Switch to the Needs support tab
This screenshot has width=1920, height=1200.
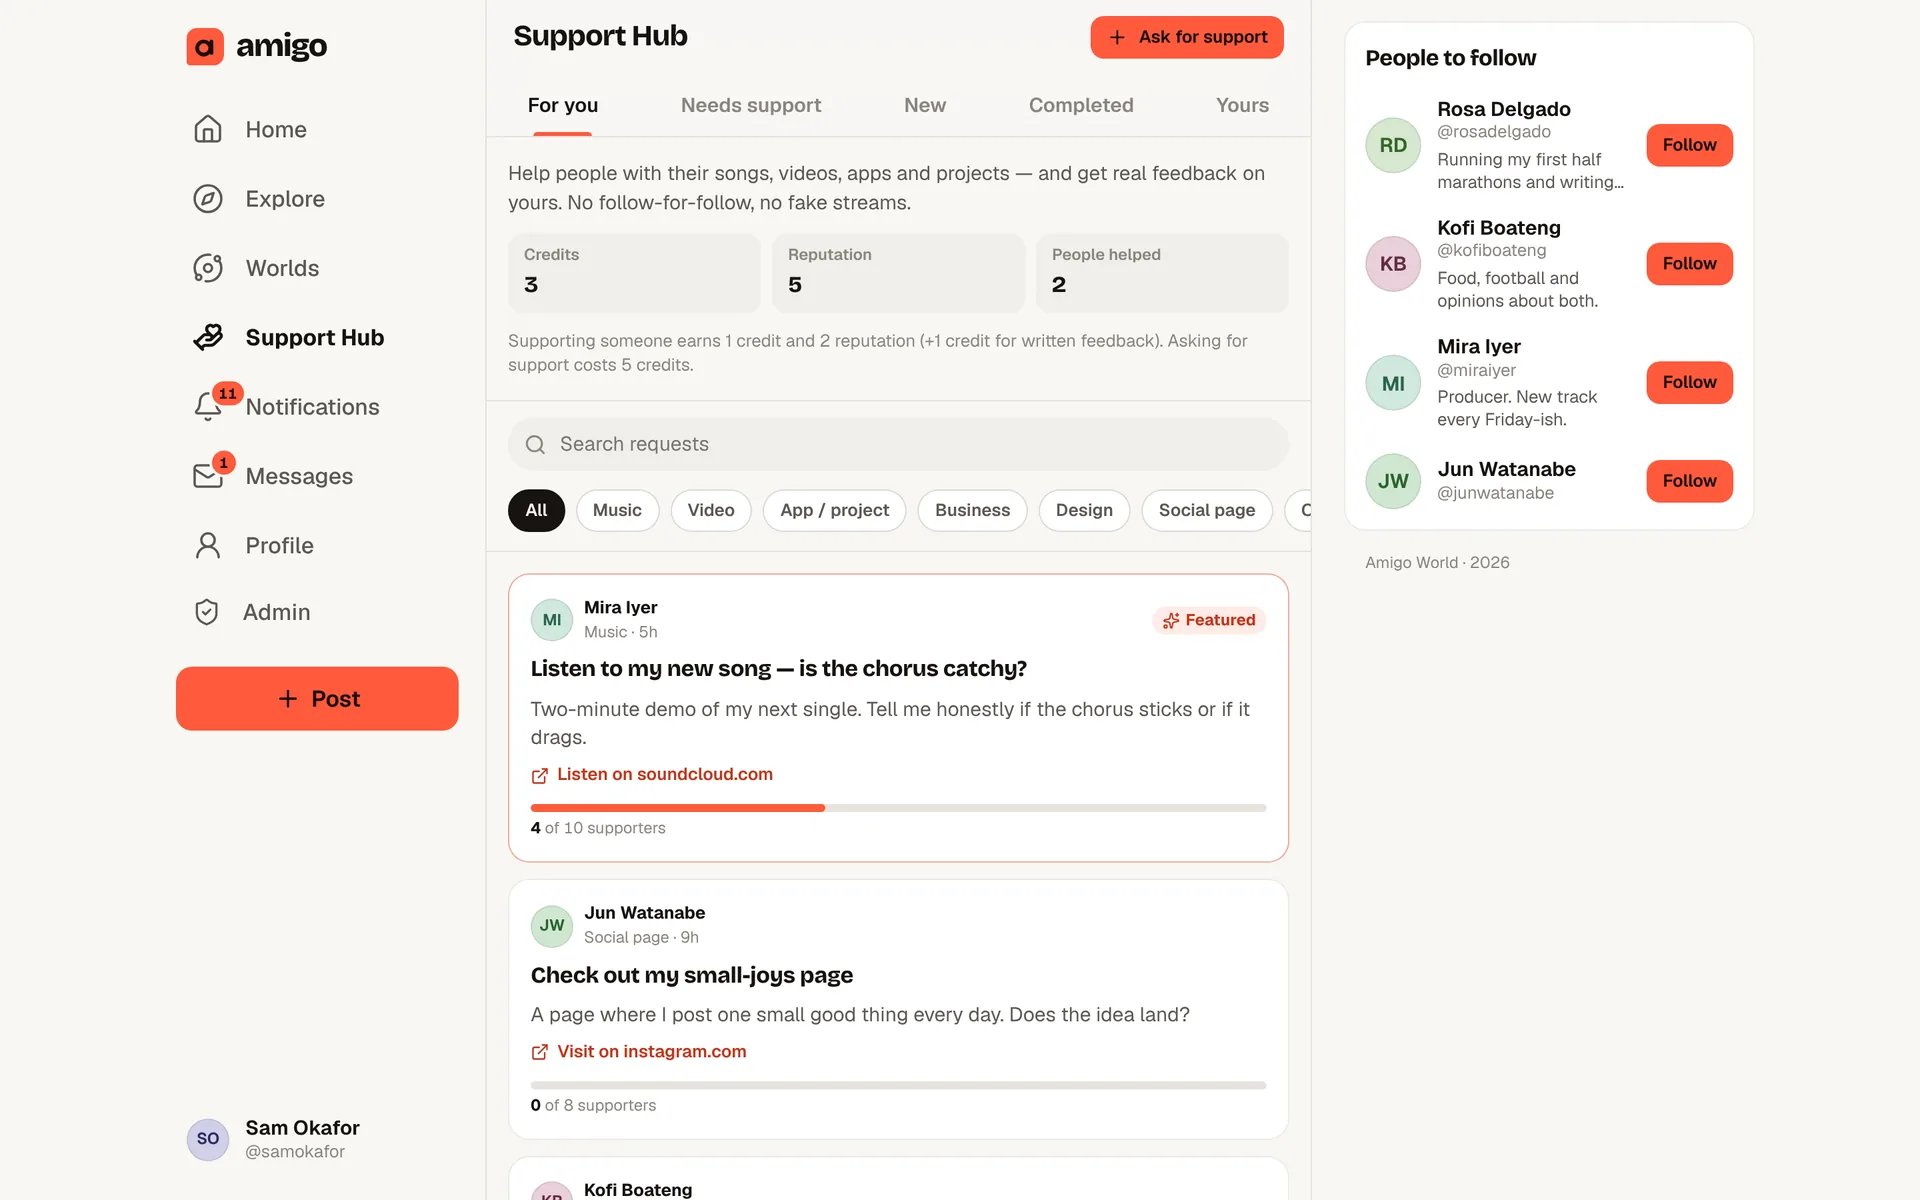[x=751, y=105]
